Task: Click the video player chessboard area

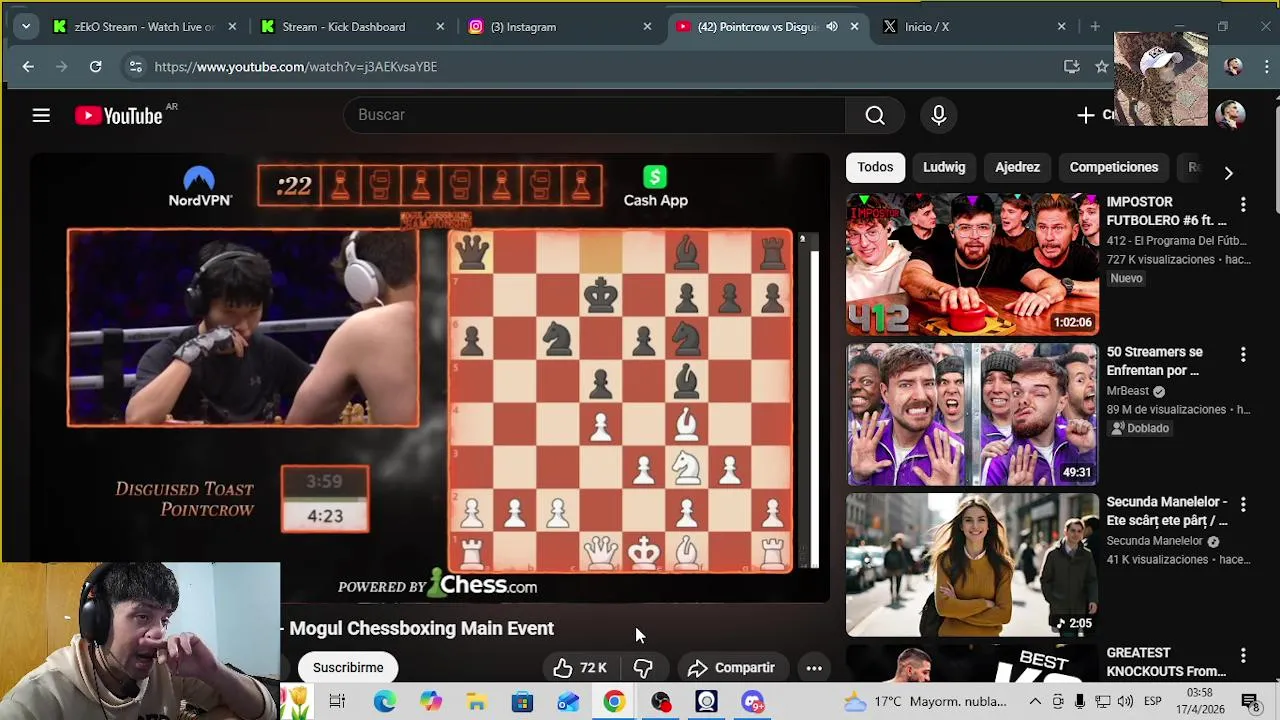Action: (x=620, y=401)
